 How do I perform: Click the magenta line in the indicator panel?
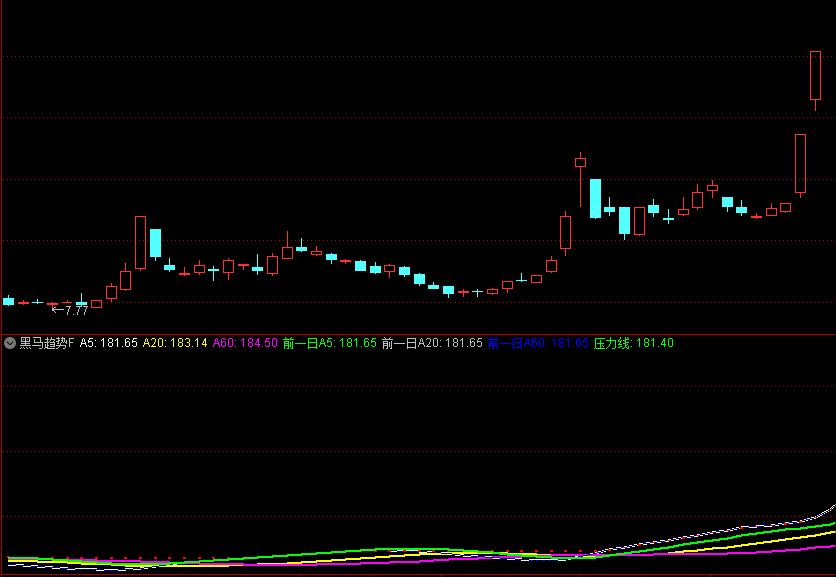[x=700, y=554]
